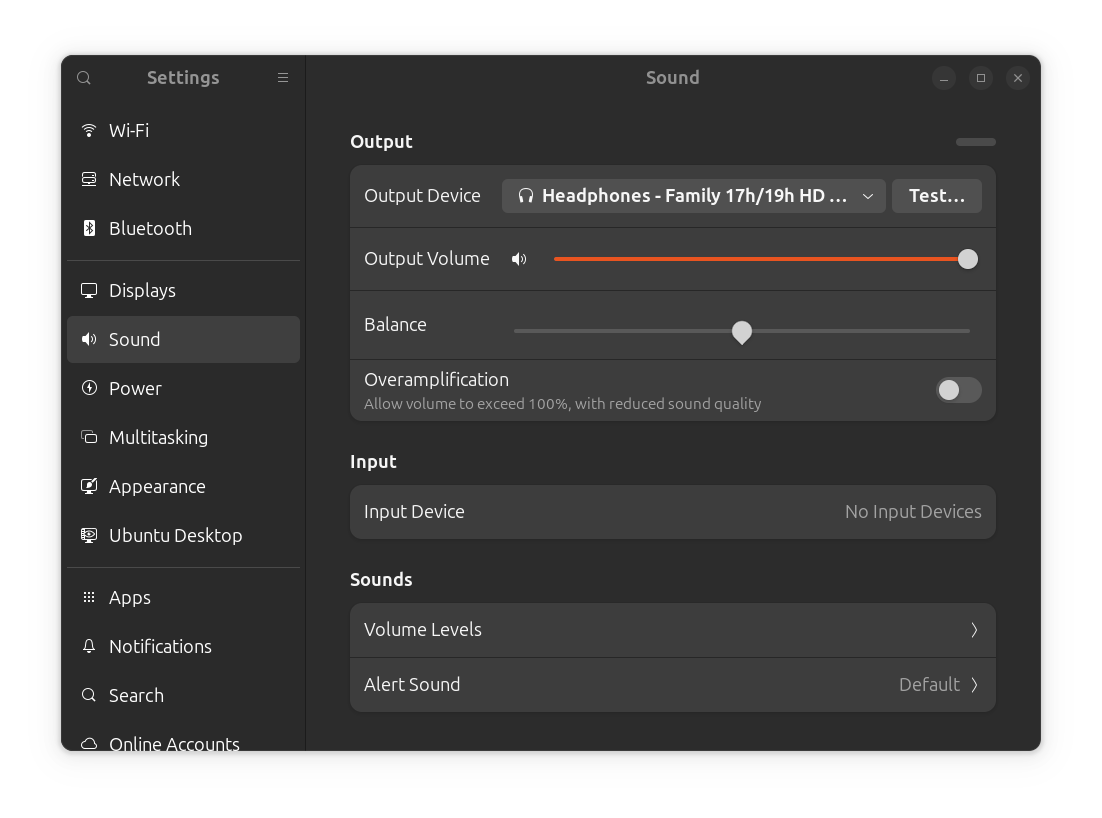
Task: Open the Appearance settings panel
Action: point(157,486)
